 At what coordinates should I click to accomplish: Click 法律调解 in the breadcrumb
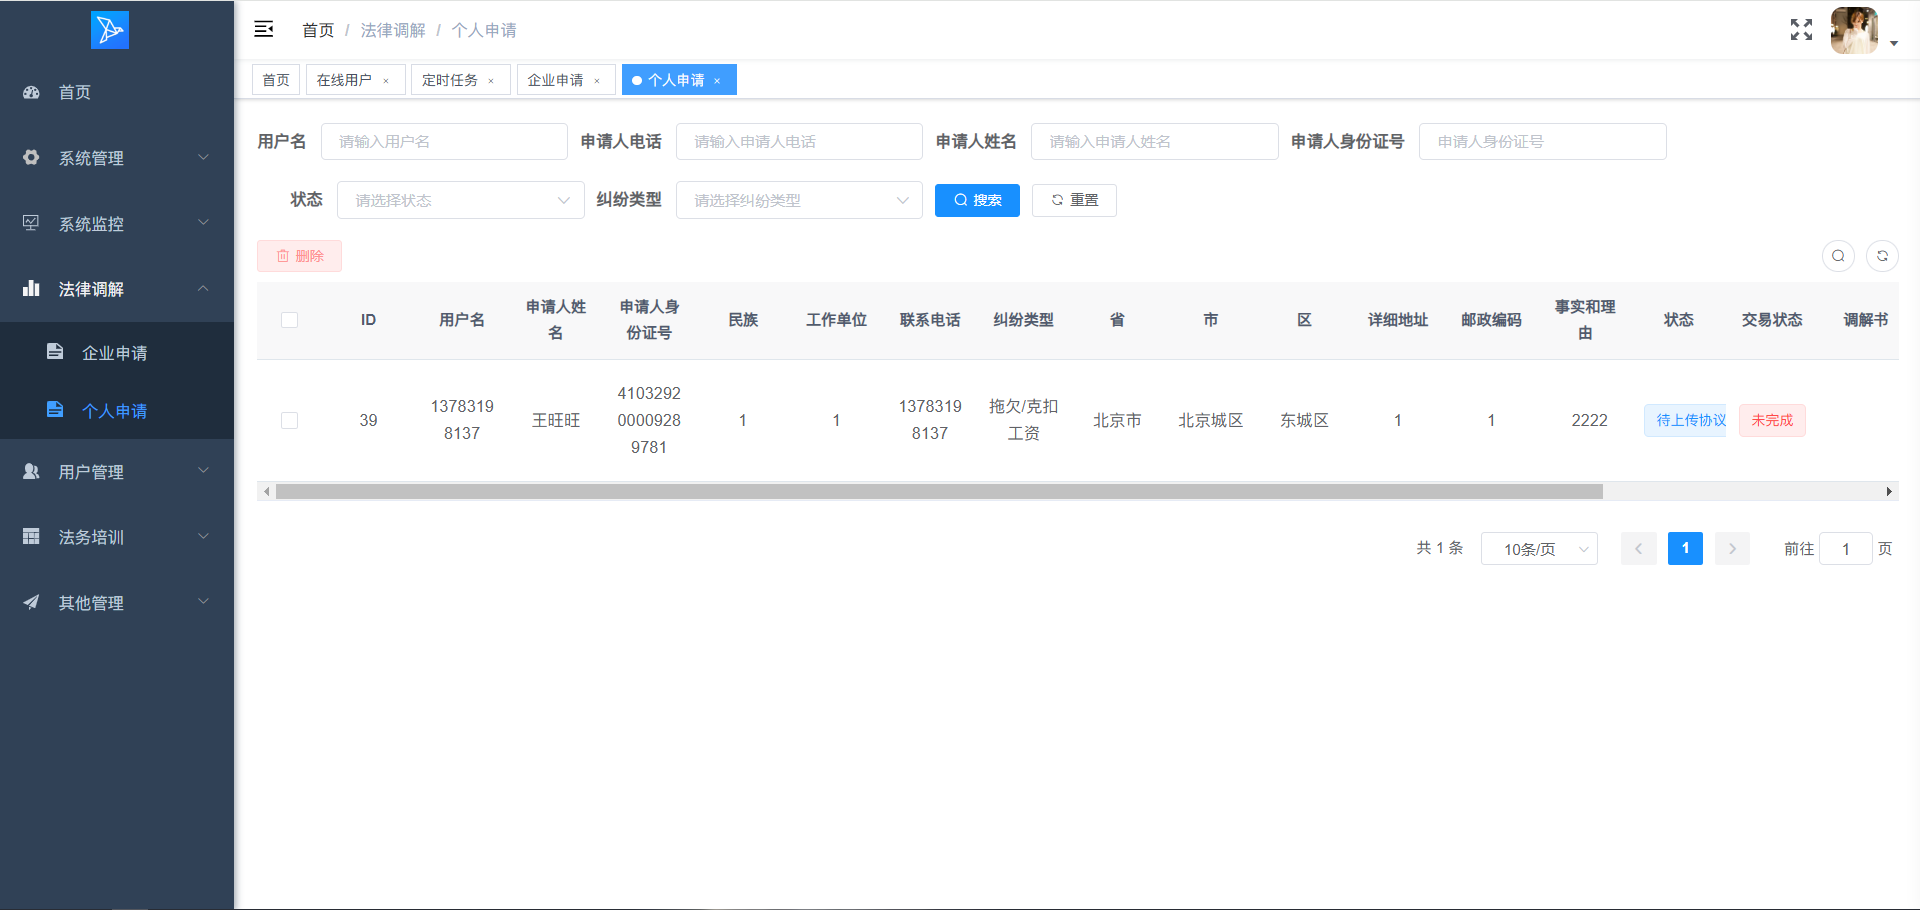pos(393,30)
